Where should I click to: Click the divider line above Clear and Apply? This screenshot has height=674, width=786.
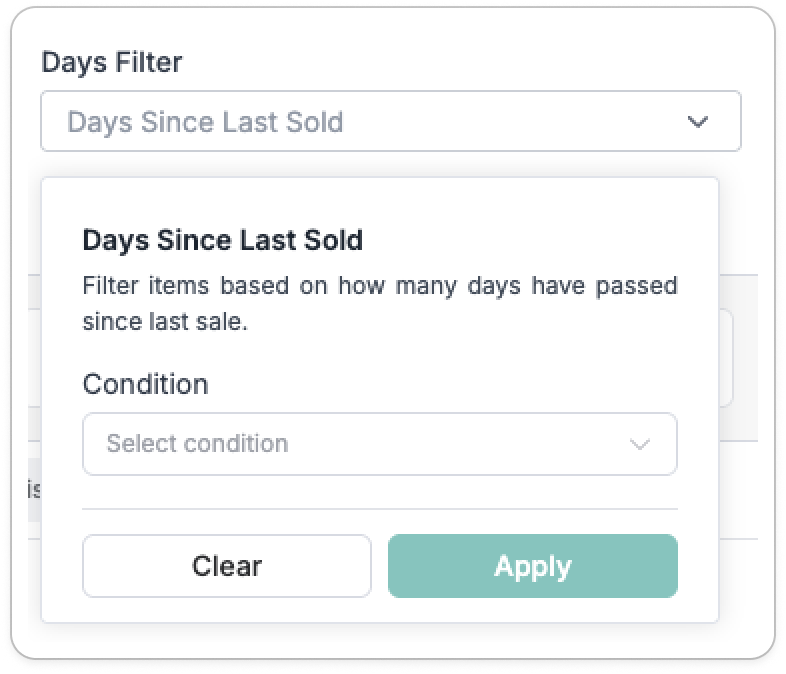coord(379,509)
